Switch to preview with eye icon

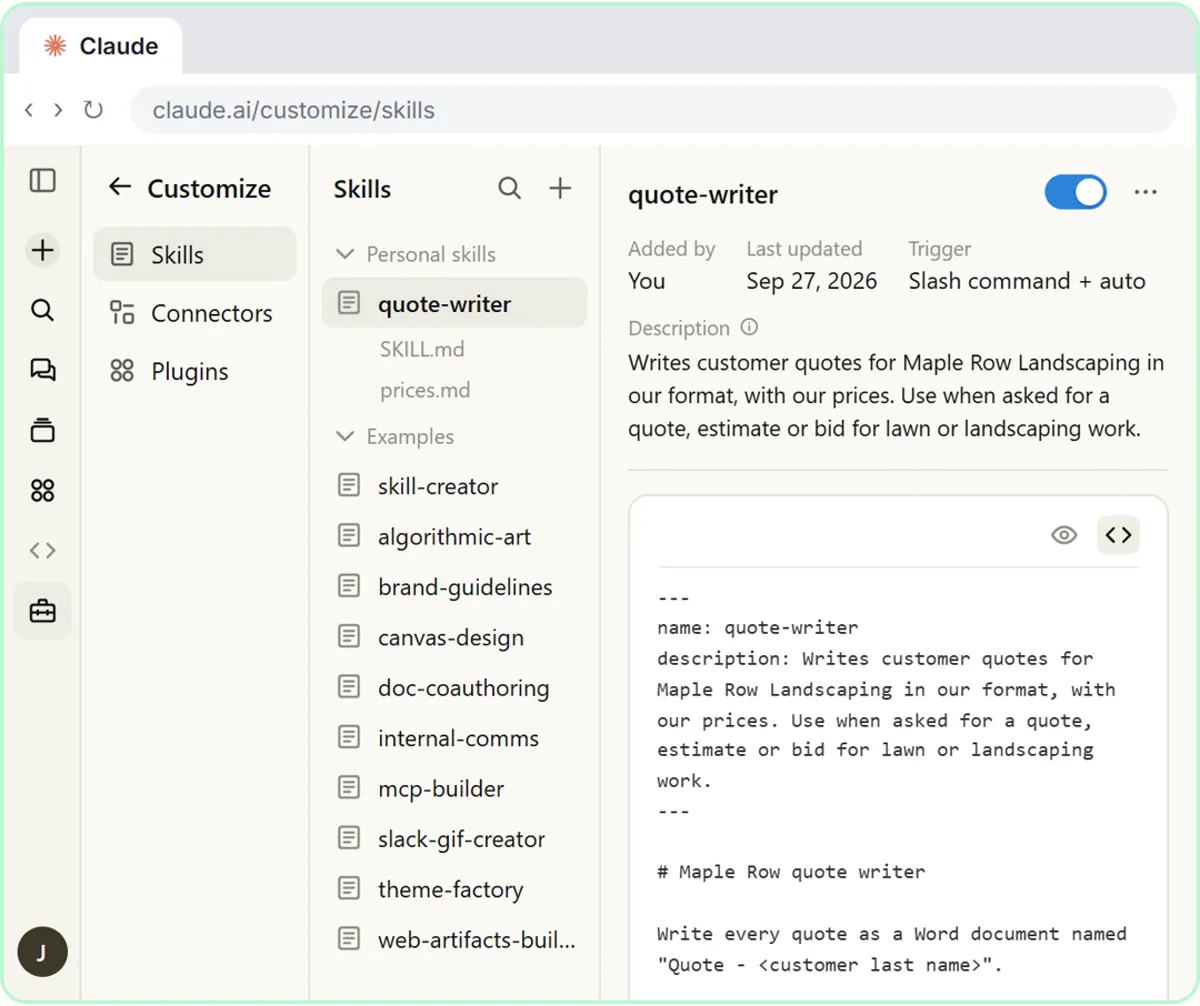(x=1064, y=535)
